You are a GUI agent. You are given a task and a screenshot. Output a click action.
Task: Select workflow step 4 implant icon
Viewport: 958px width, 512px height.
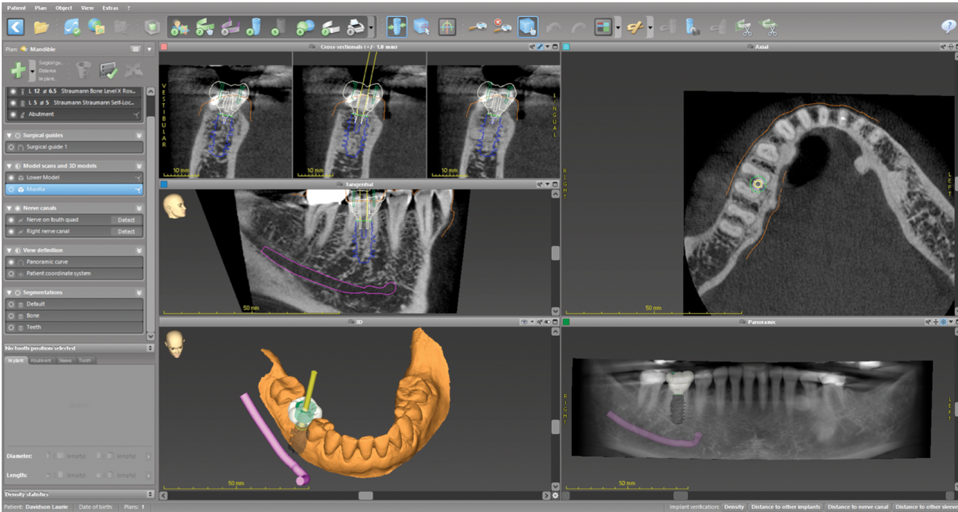[254, 26]
